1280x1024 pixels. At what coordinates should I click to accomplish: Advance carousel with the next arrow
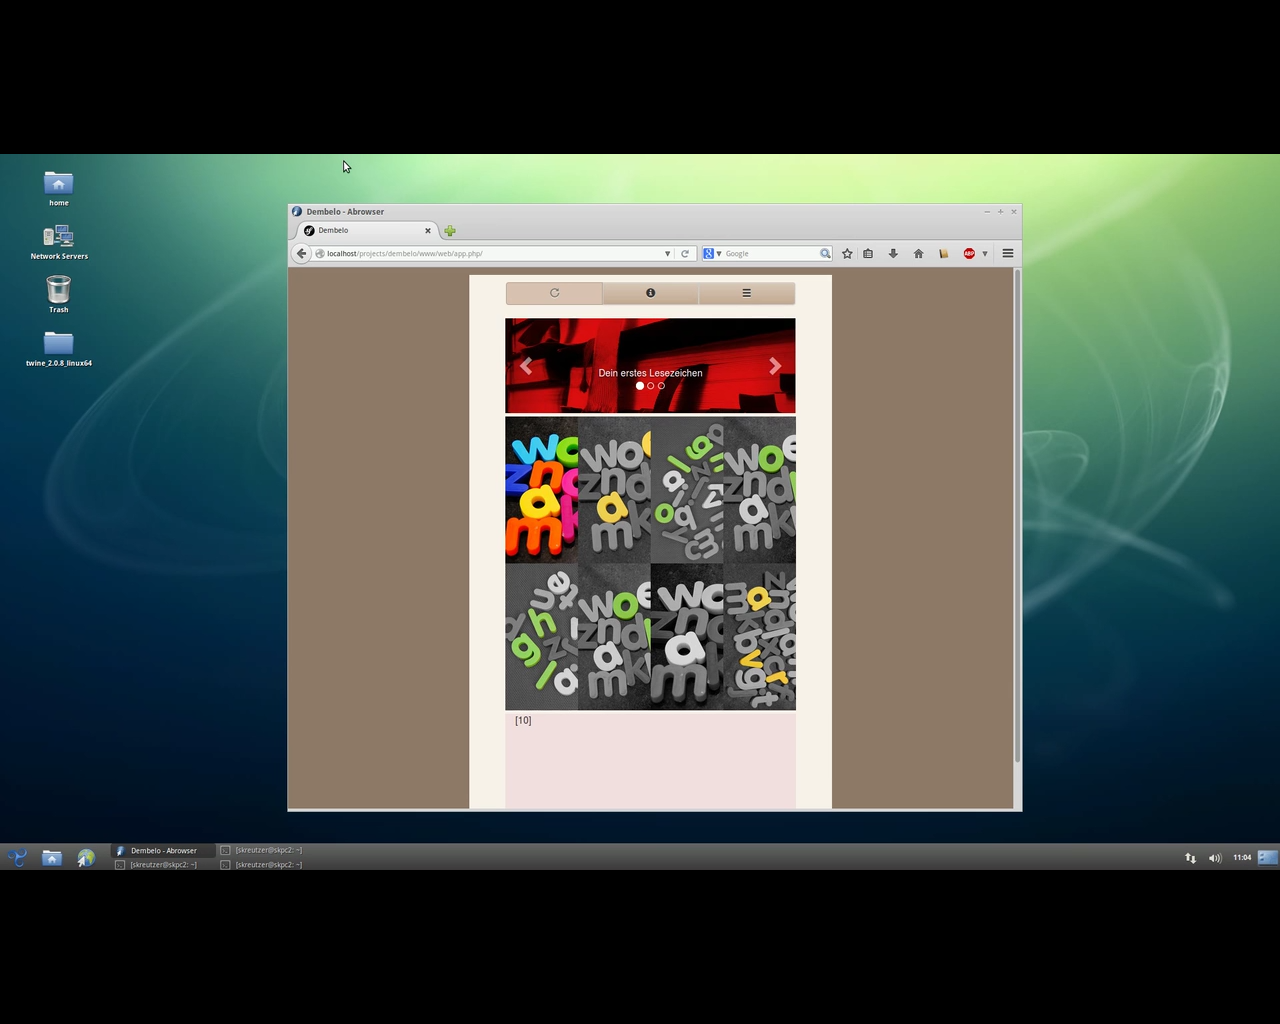(775, 367)
